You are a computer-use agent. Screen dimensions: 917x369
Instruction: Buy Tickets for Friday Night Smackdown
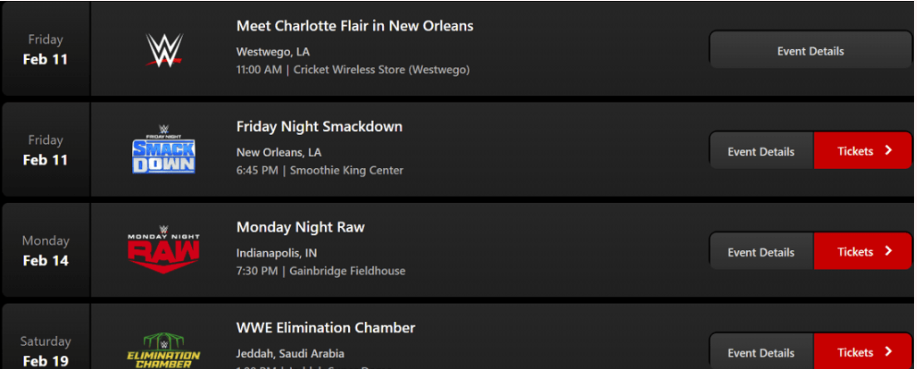click(x=863, y=151)
